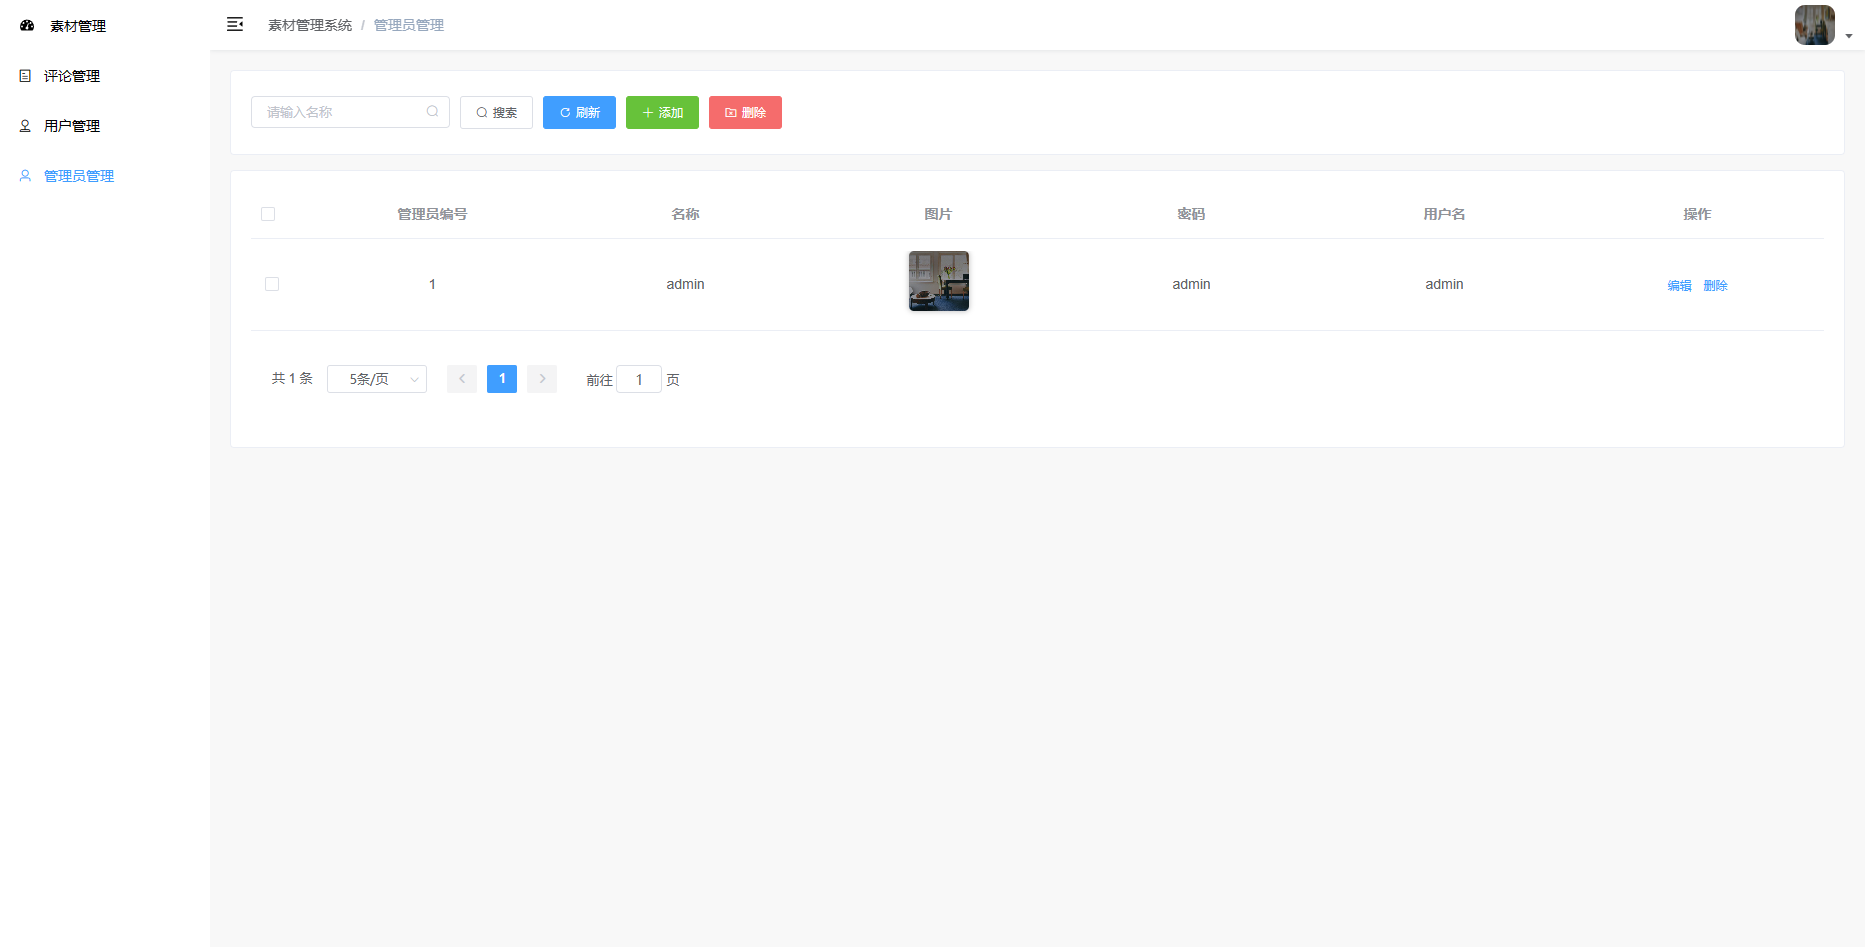Screen dimensions: 1865x947
Task: Click the magnifier icon in search box
Action: (x=432, y=112)
